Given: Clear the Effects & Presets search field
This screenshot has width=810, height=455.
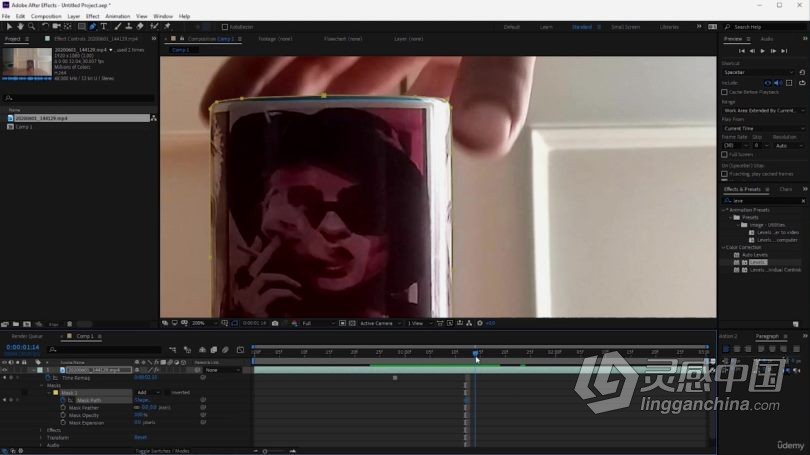Looking at the screenshot, I should point(803,201).
